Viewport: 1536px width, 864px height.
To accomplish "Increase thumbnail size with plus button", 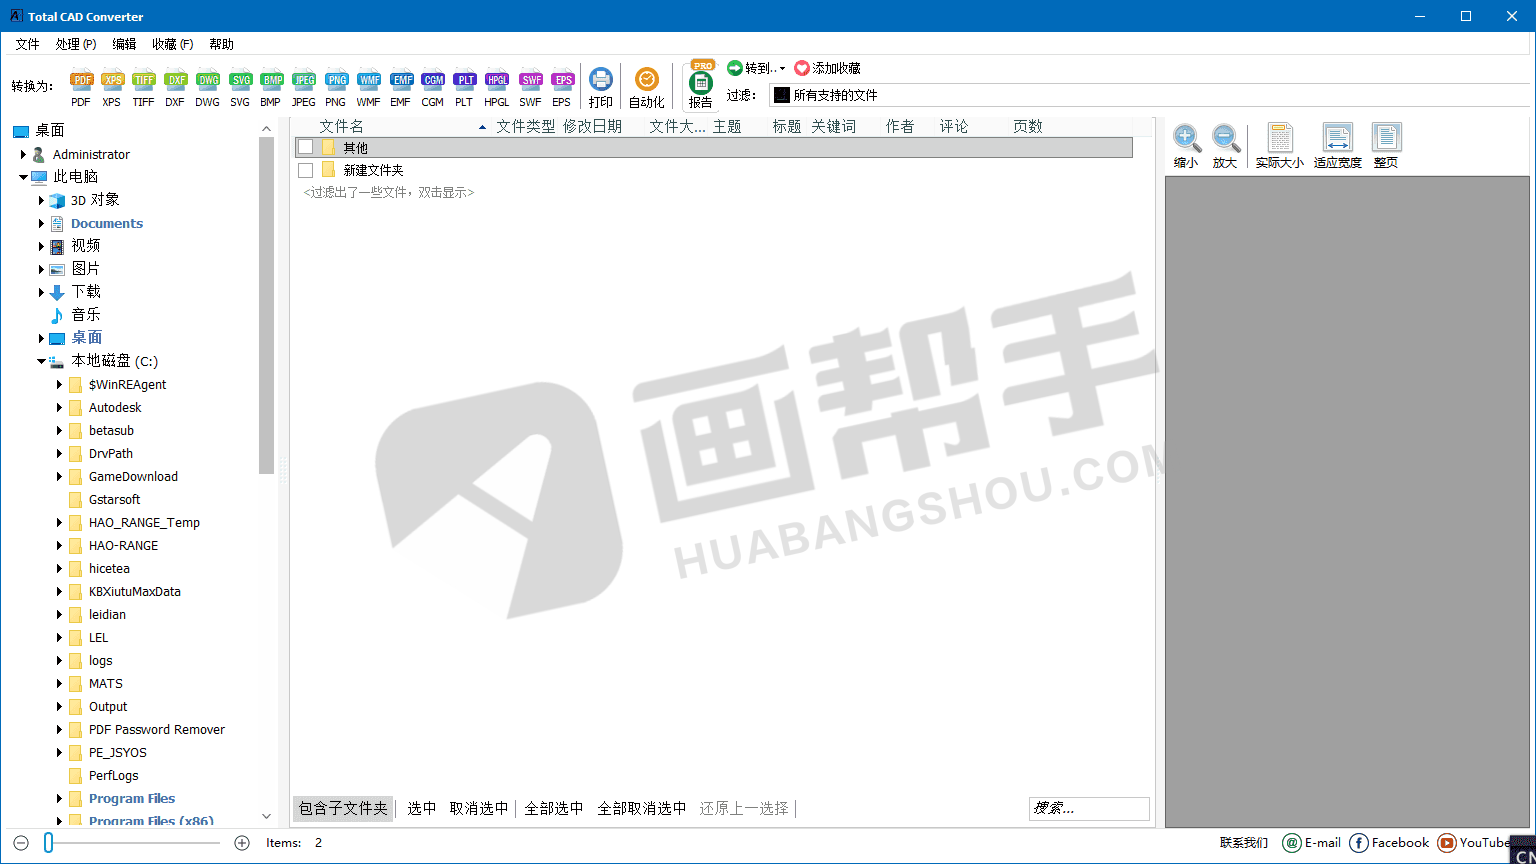I will coord(242,843).
